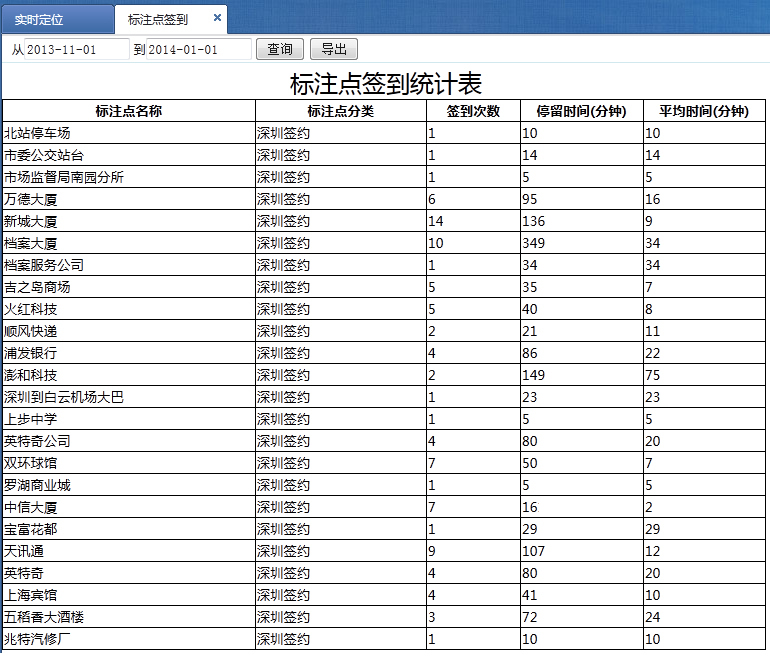This screenshot has height=661, width=770.
Task: Click the 澎和科技 average time value 75
Action: pos(653,375)
